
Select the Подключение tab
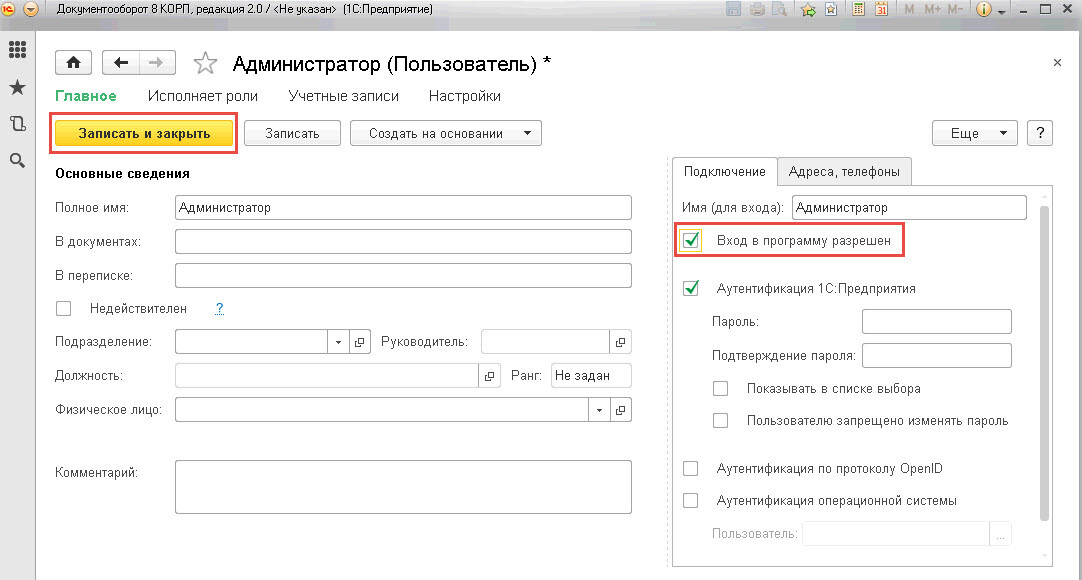(725, 172)
